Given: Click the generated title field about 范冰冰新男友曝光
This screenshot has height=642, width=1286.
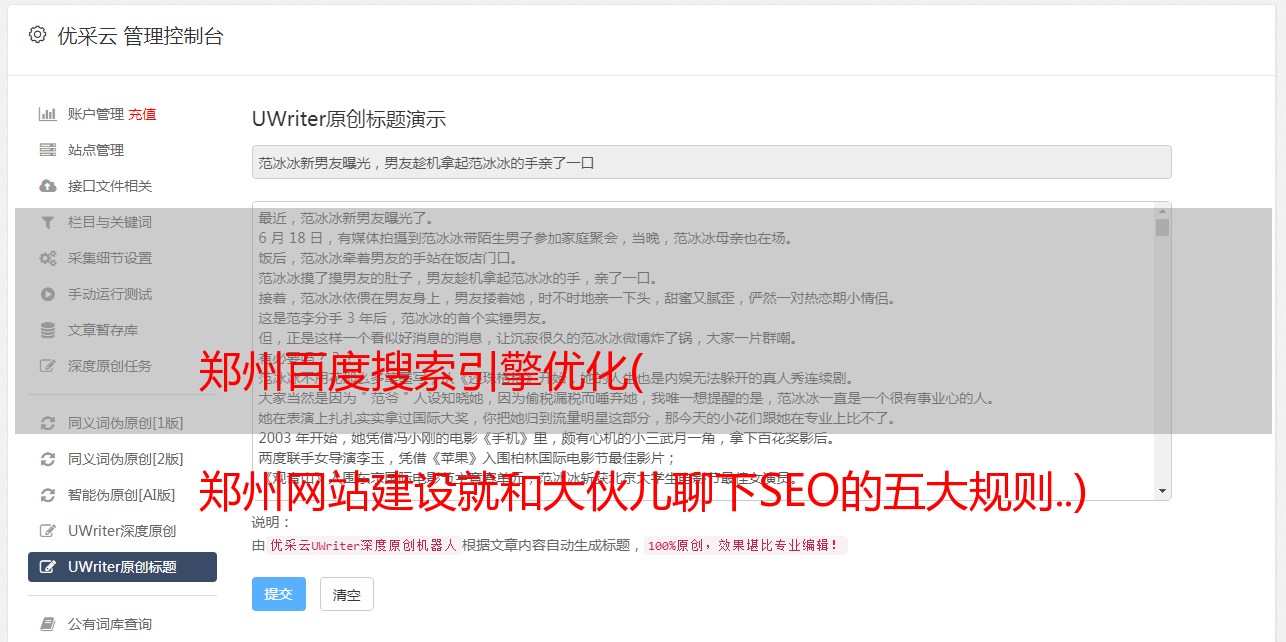Looking at the screenshot, I should coord(712,162).
